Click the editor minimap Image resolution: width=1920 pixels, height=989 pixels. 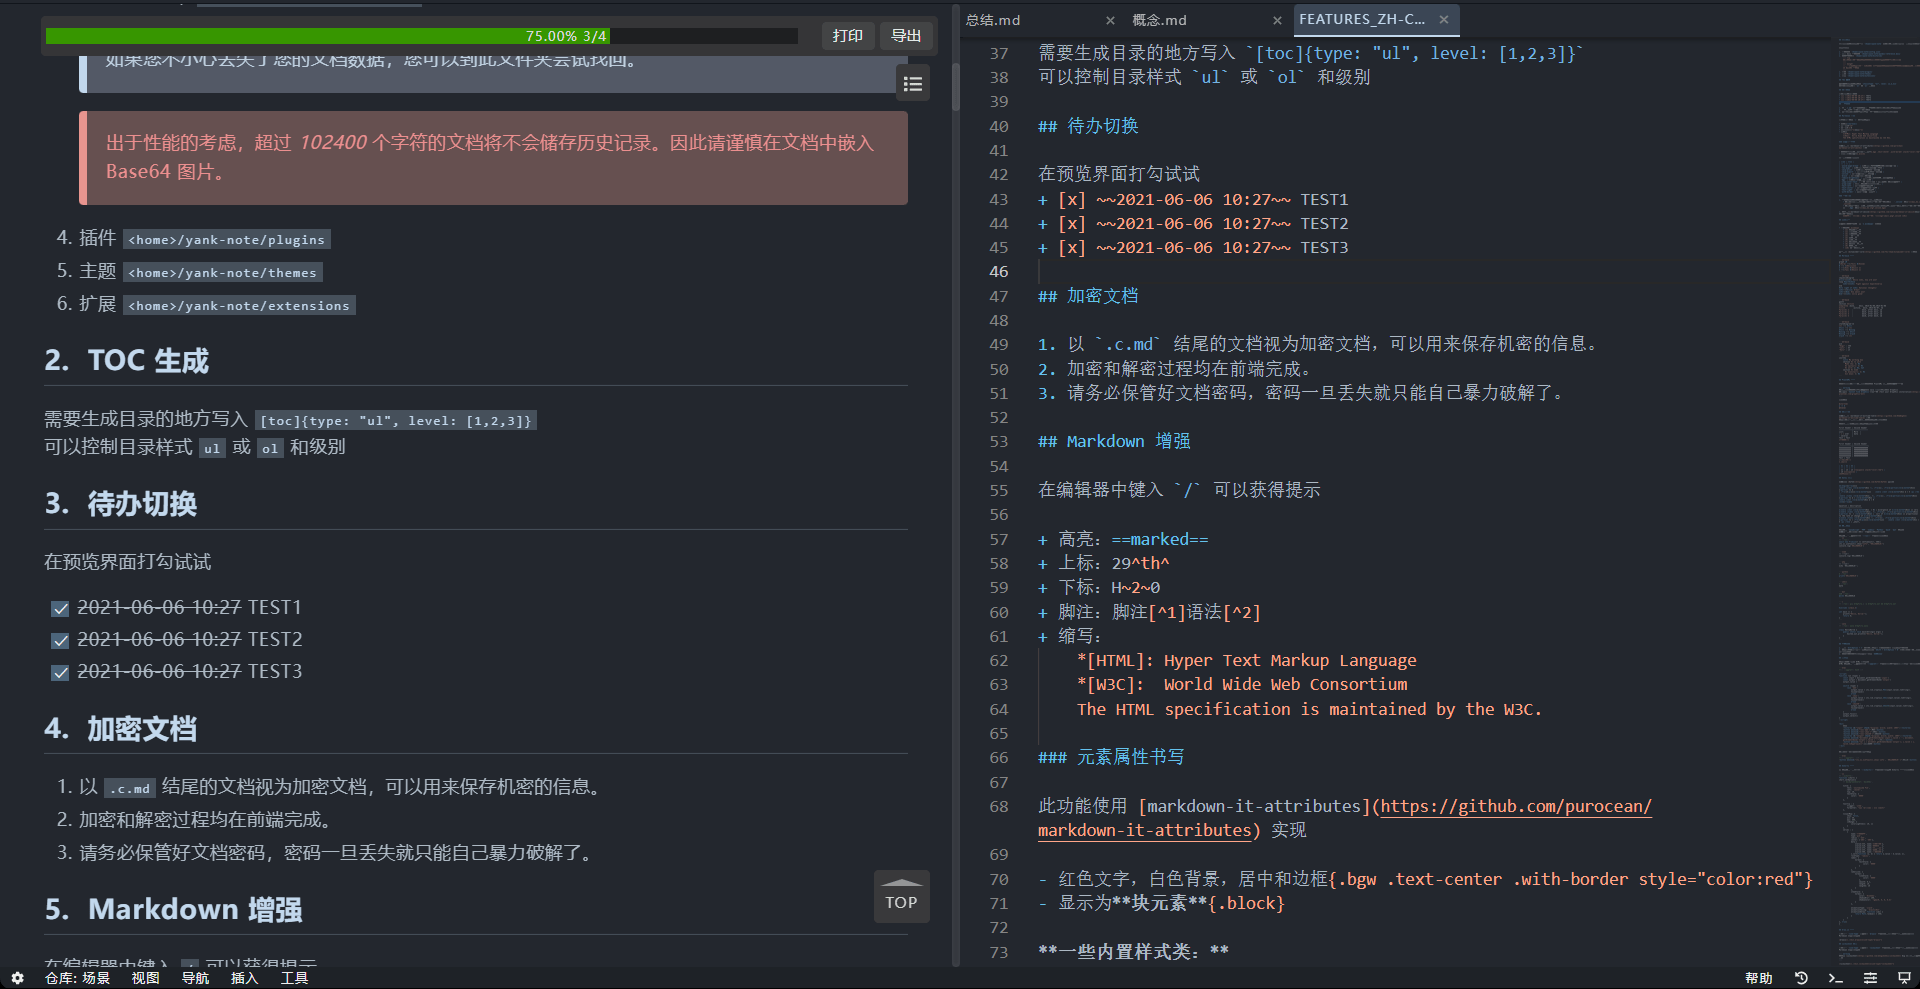(1876, 500)
